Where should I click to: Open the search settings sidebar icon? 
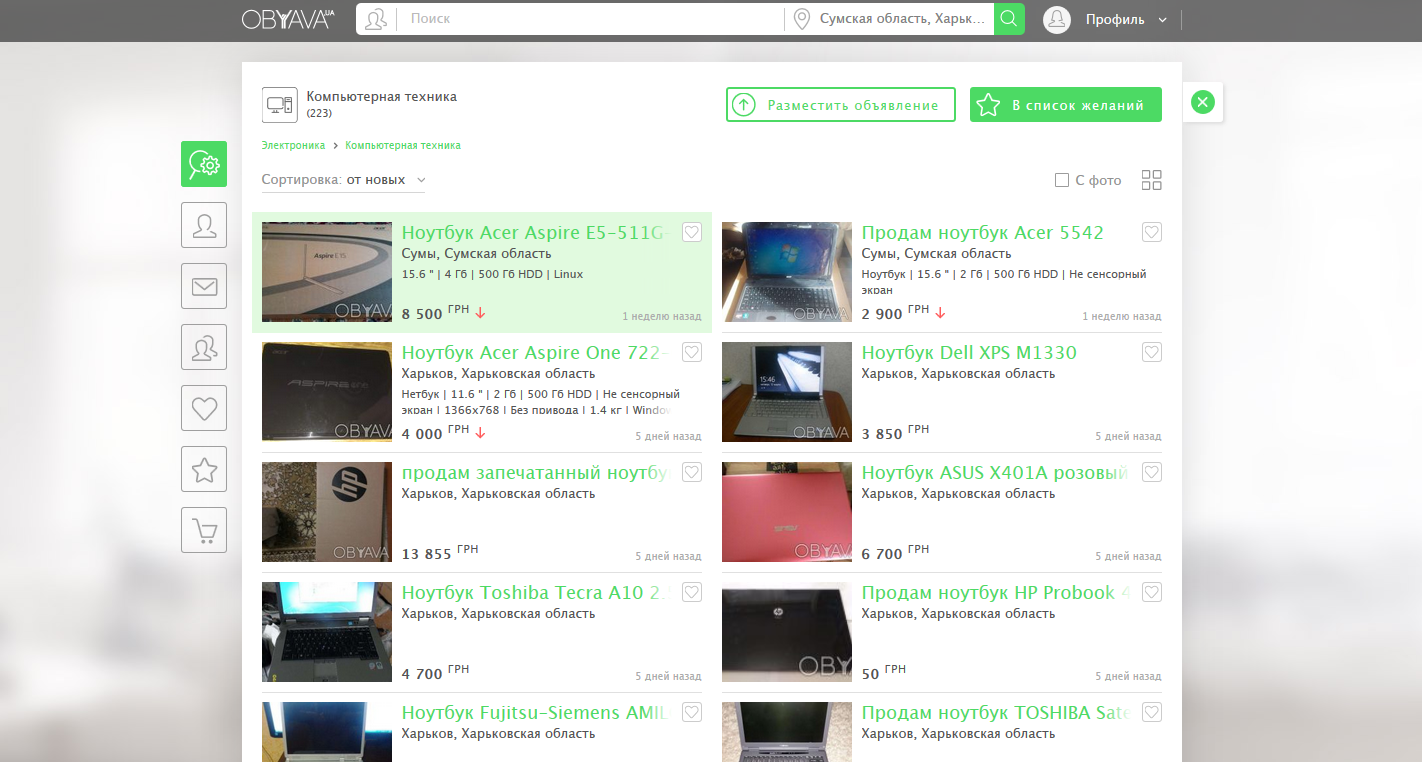click(x=204, y=164)
